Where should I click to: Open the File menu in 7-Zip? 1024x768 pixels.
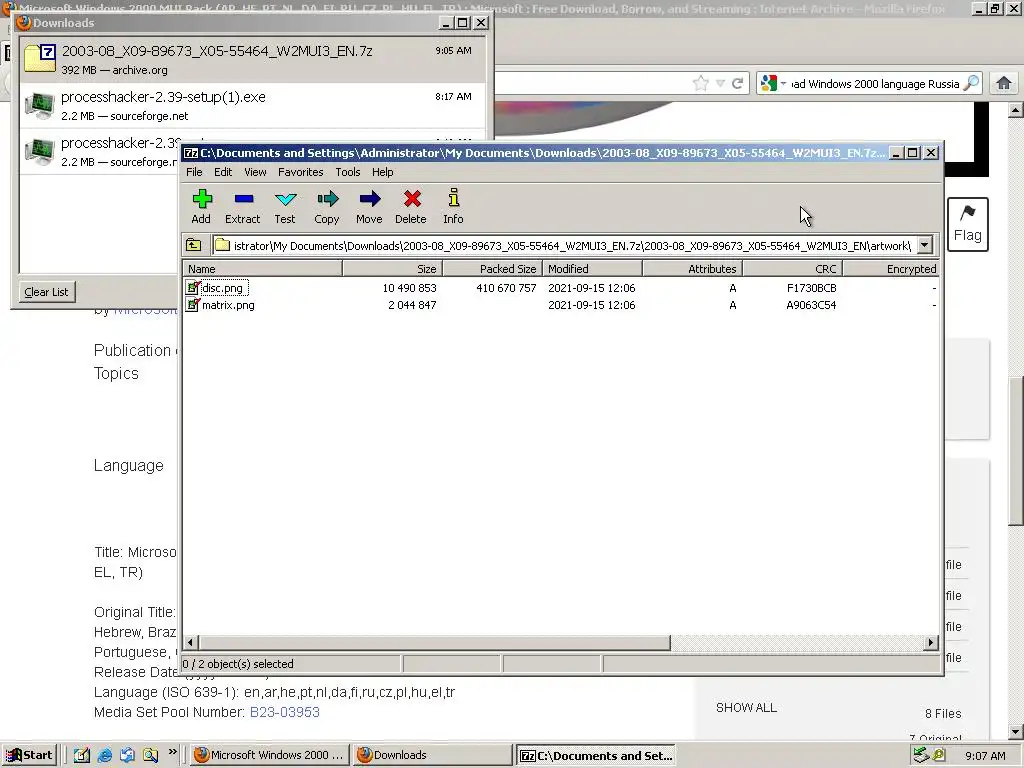click(194, 172)
